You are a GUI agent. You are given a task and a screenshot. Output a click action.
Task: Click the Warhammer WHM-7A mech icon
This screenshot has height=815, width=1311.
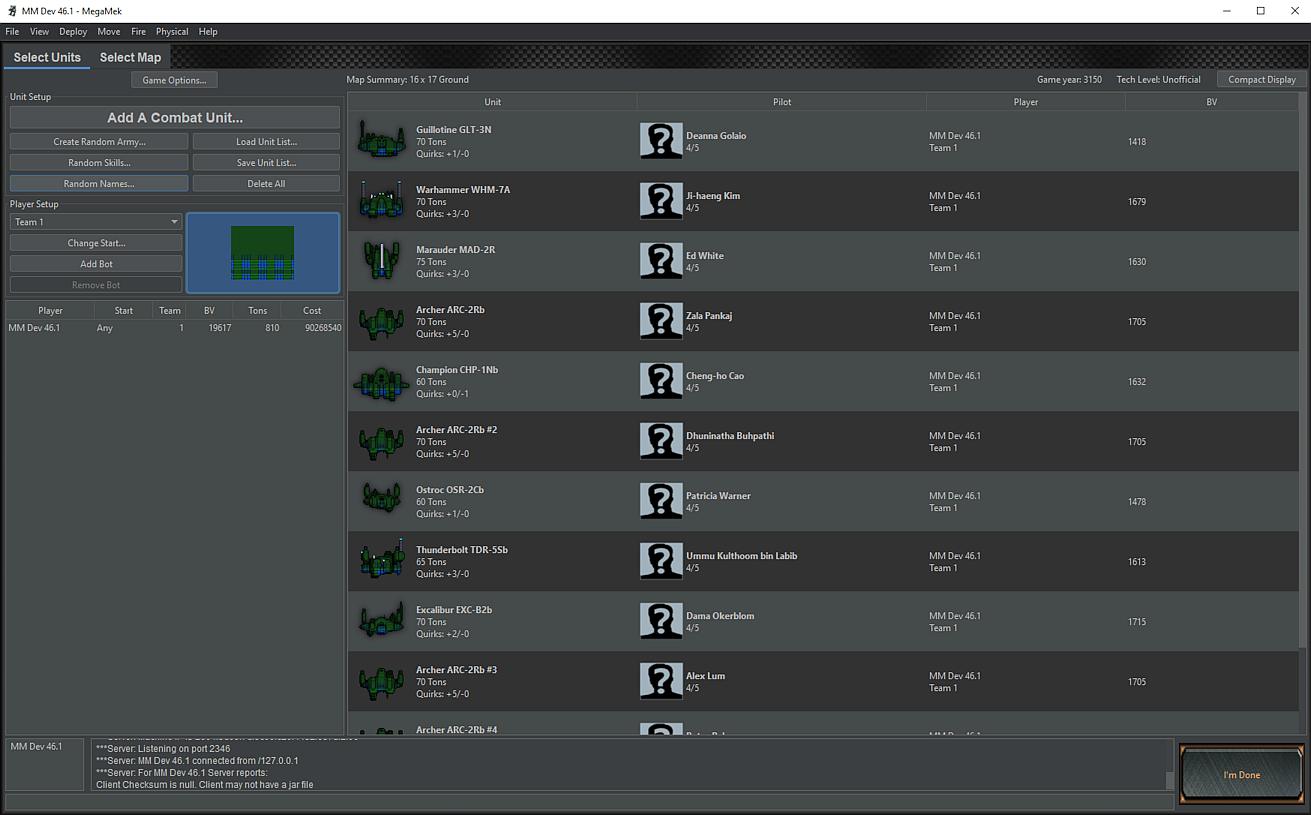click(381, 201)
